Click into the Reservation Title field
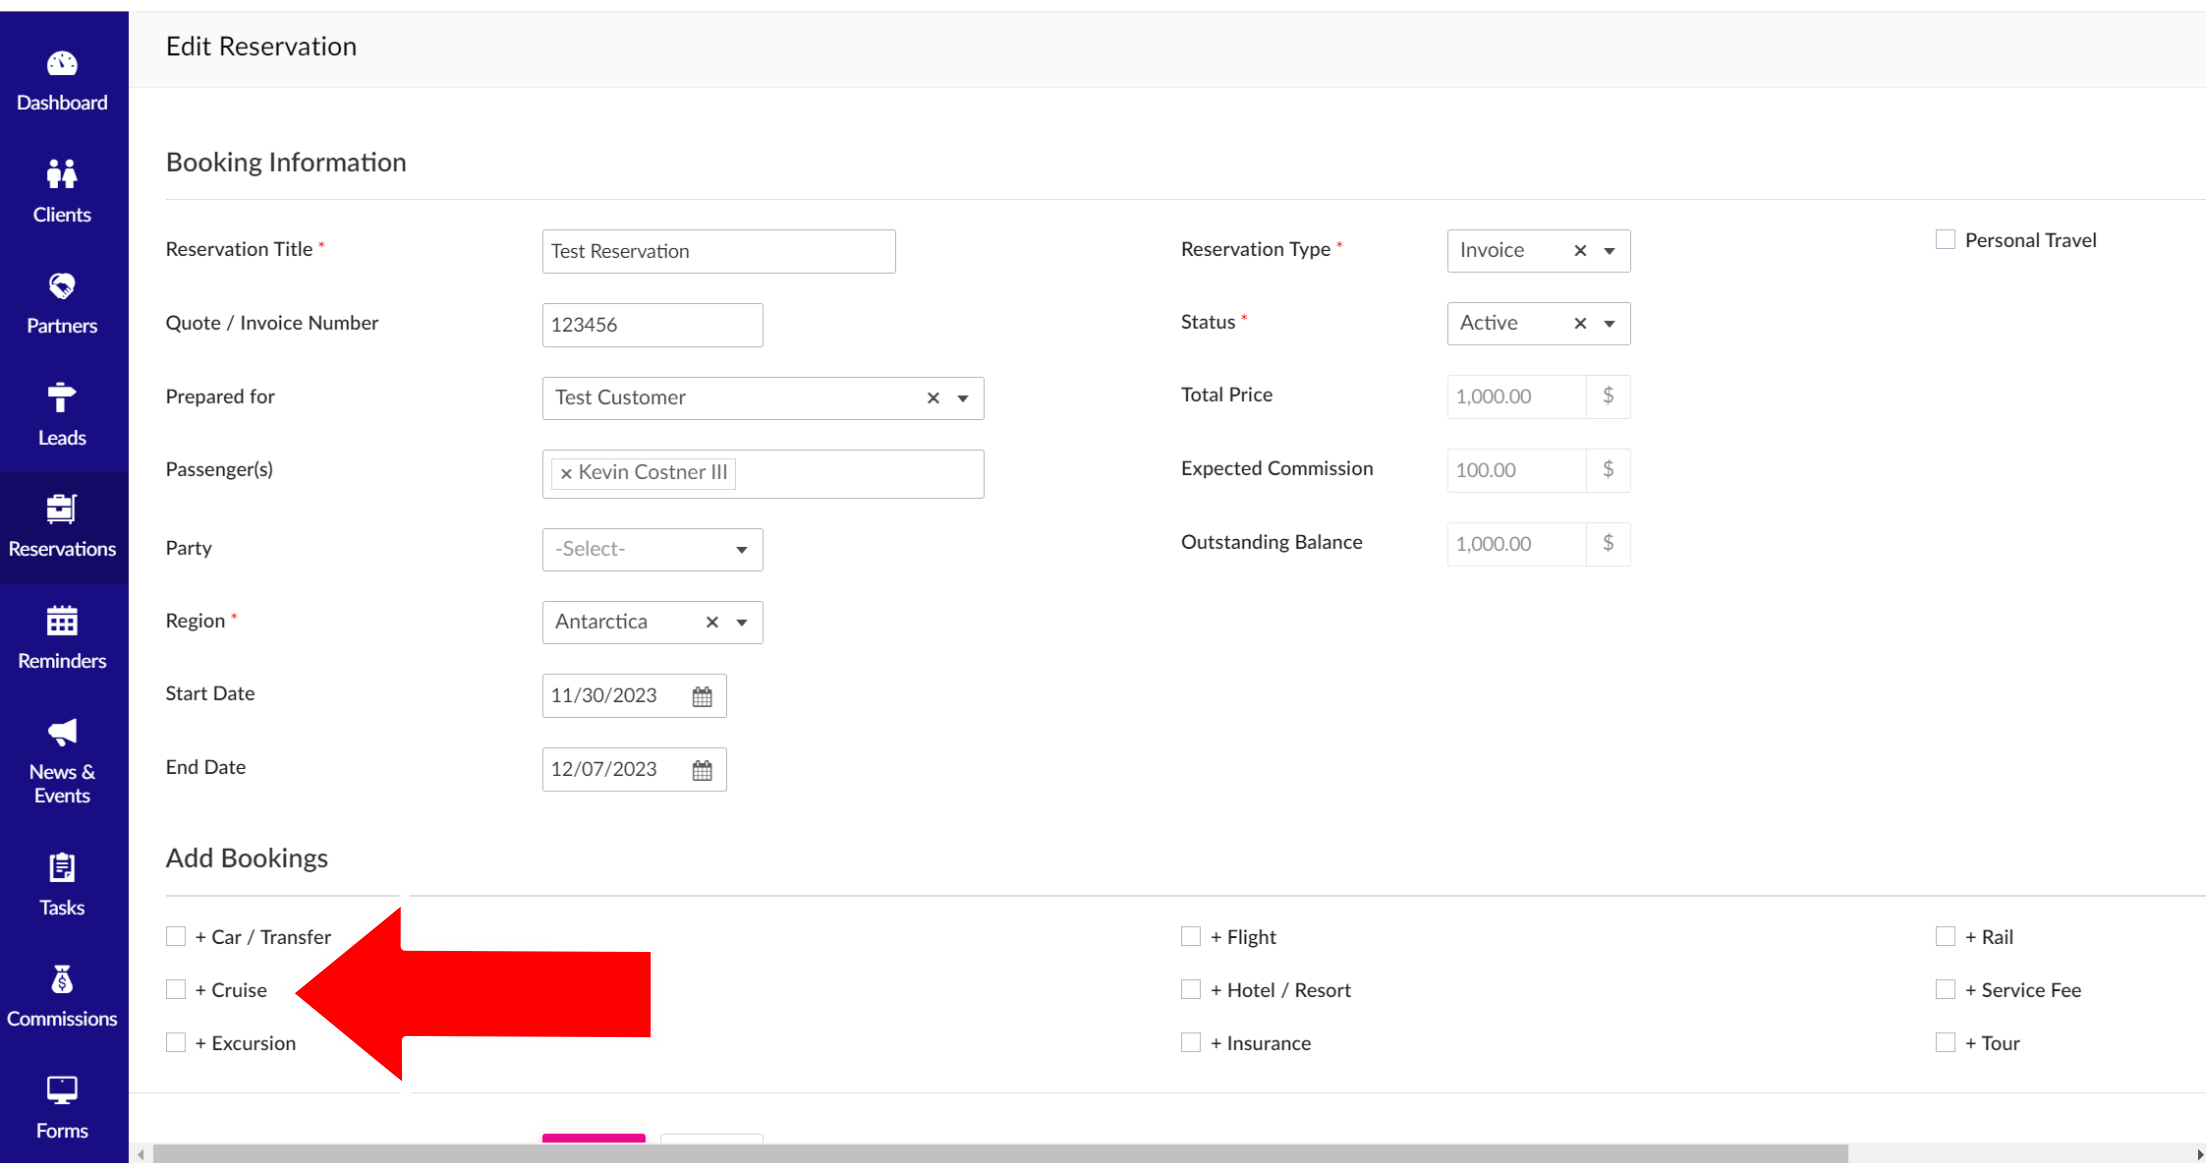Screen dimensions: 2206x1174 coord(718,252)
